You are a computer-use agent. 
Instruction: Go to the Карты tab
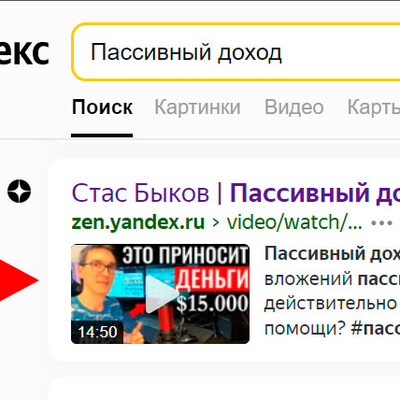[x=374, y=107]
